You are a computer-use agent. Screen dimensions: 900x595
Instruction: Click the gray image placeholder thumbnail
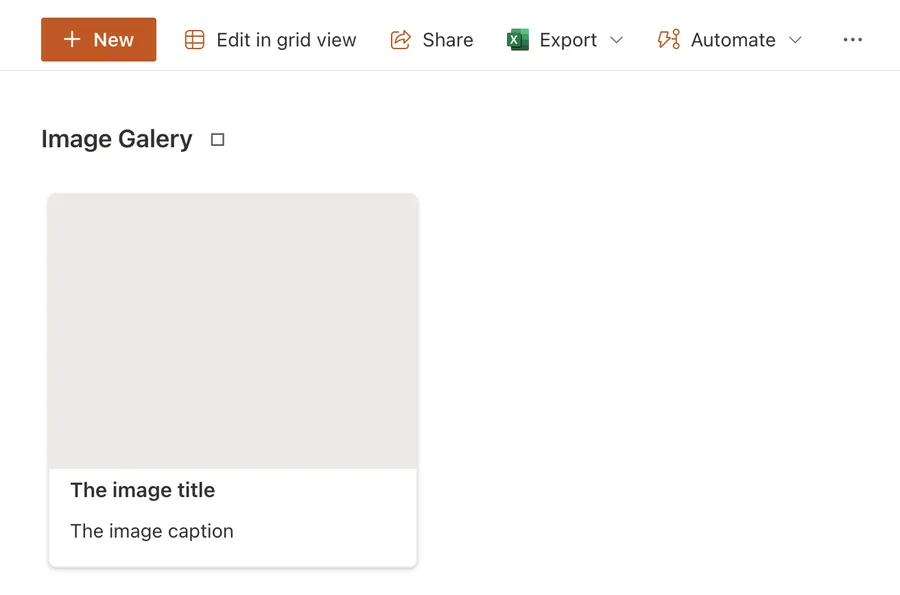[232, 330]
